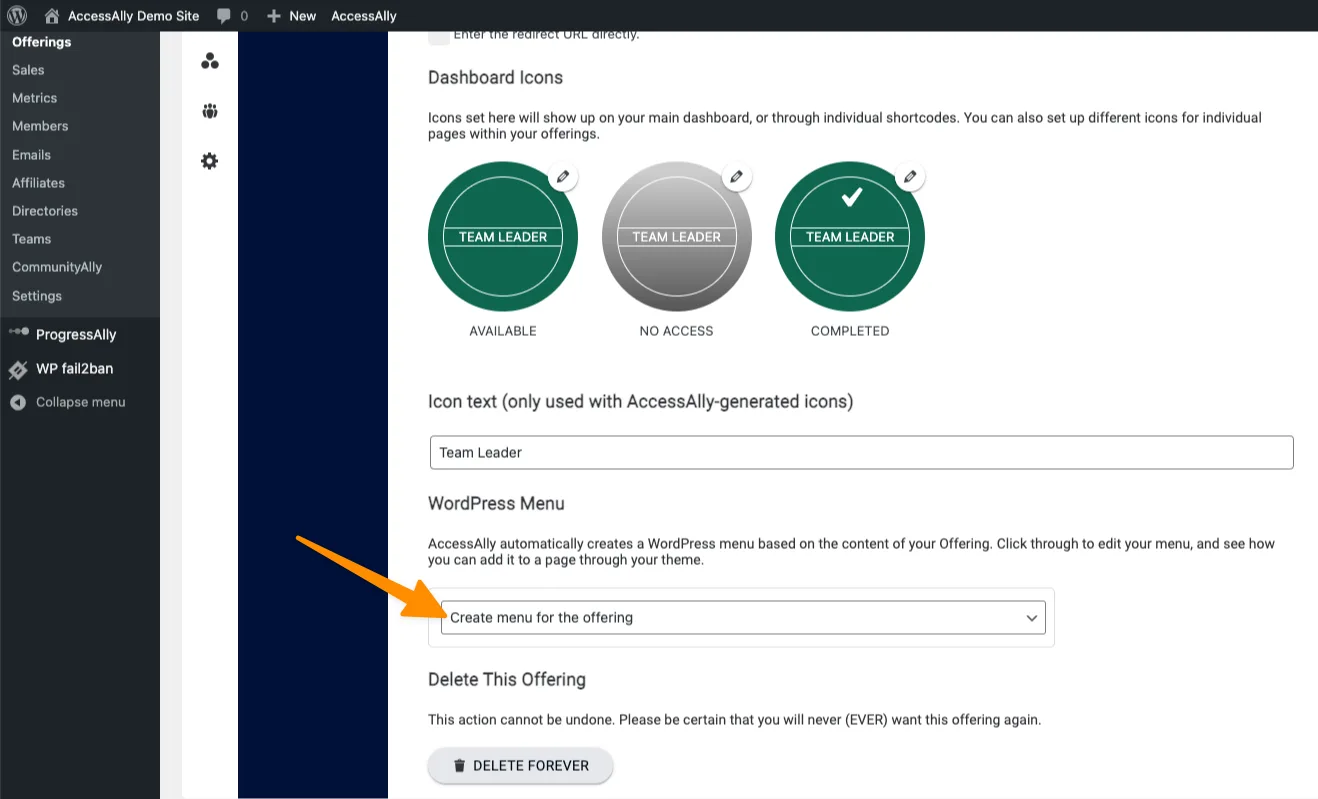The width and height of the screenshot is (1318, 799).
Task: Open the Teams submenu item
Action: click(x=31, y=239)
